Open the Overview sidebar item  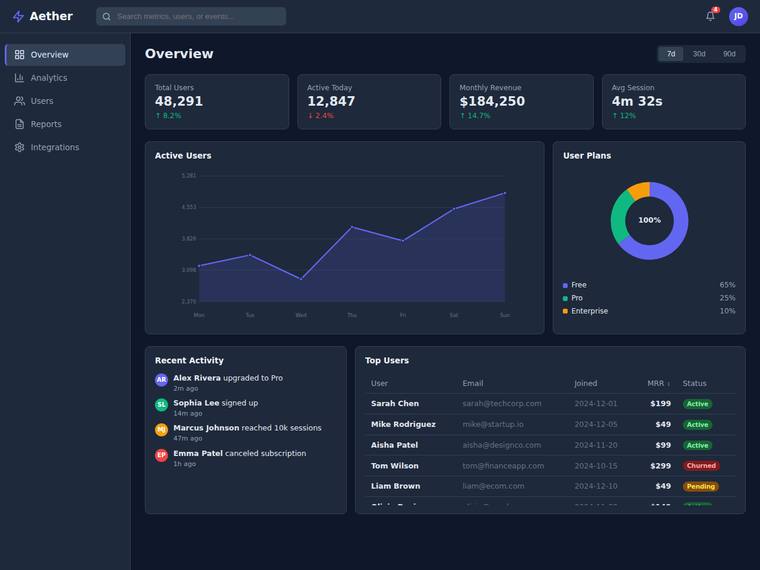tap(65, 55)
